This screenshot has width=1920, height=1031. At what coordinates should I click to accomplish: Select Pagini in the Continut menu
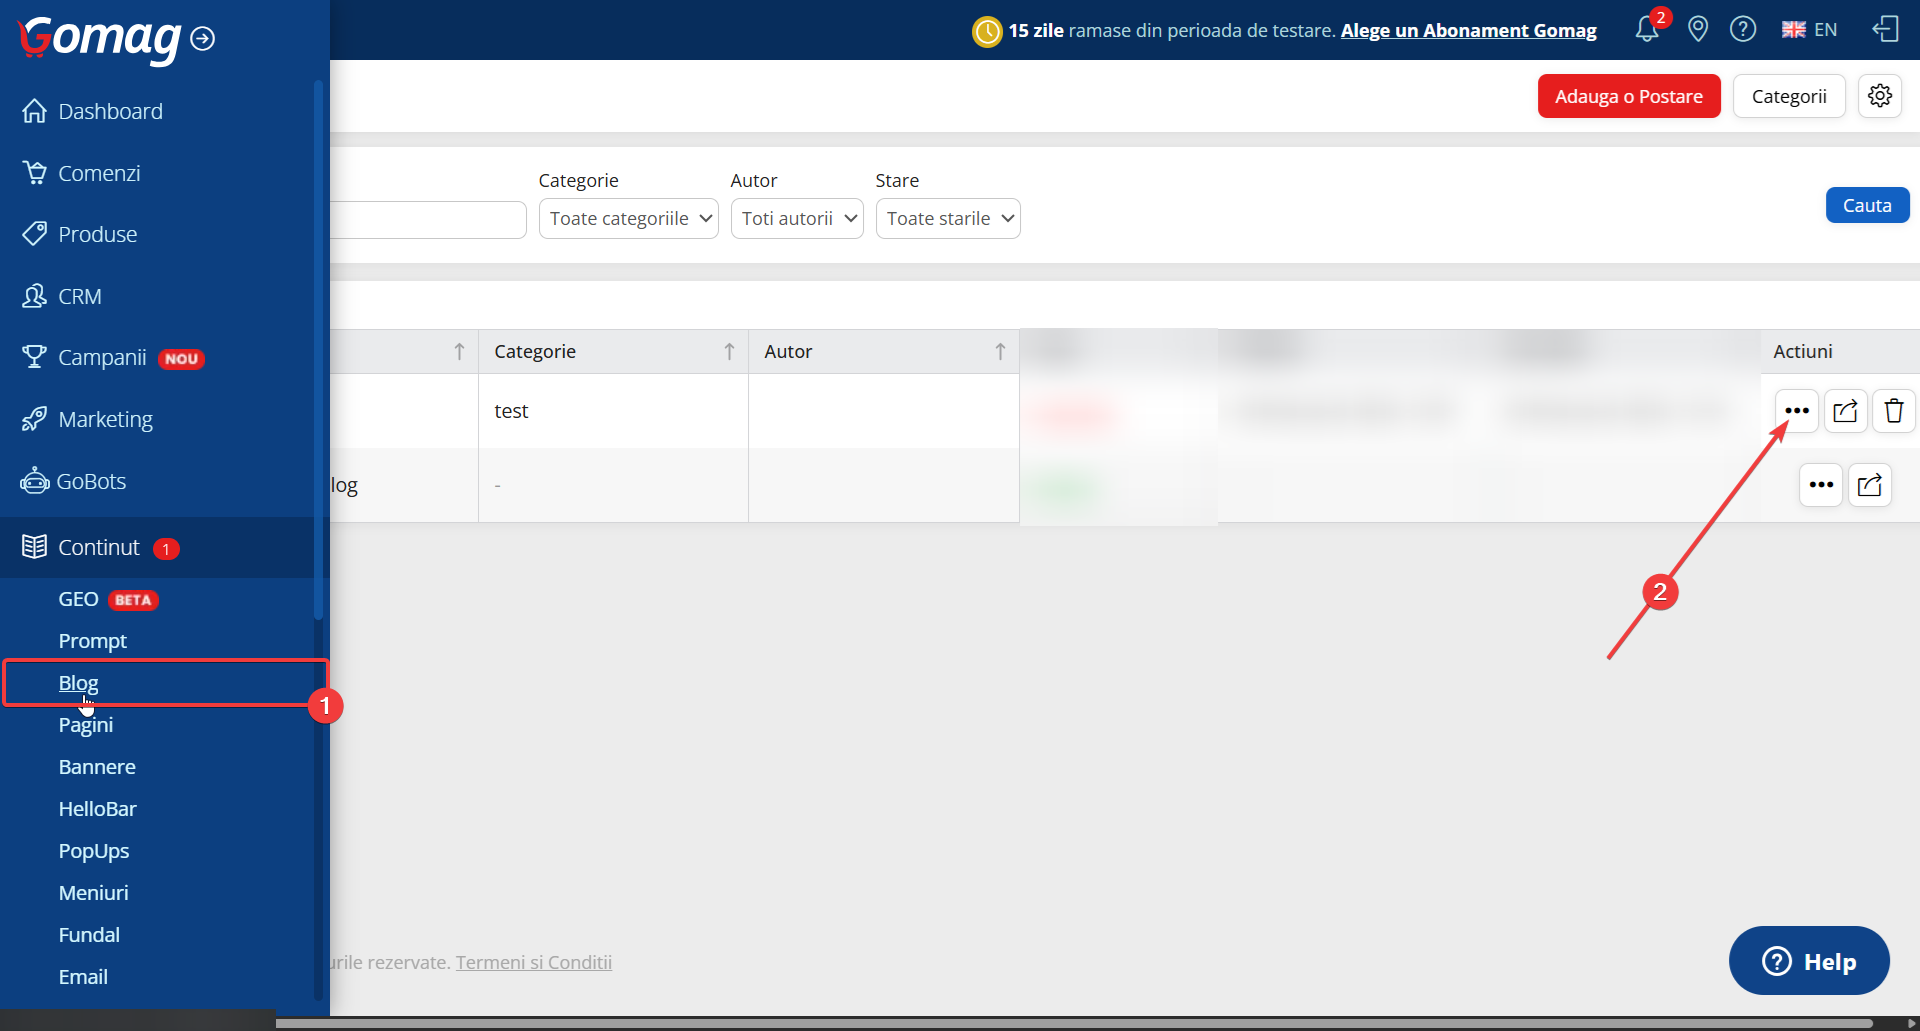(86, 724)
